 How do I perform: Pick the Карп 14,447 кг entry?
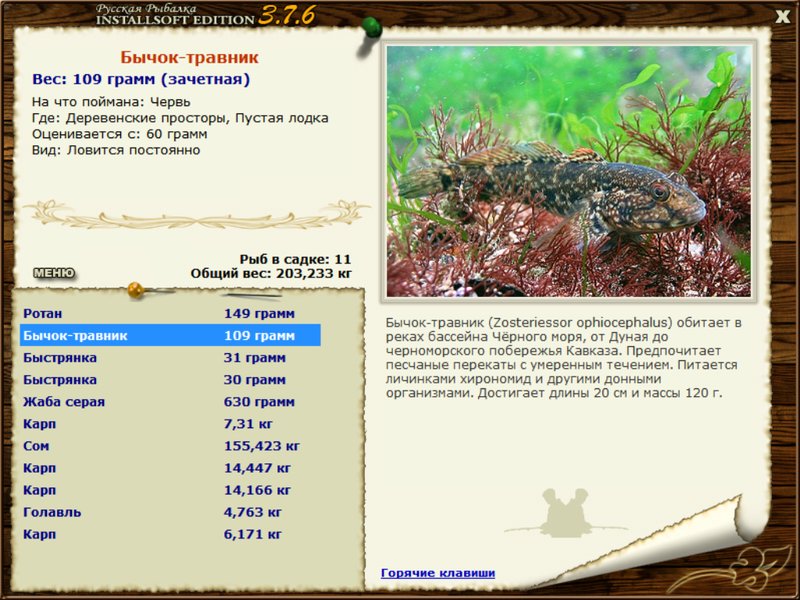click(x=170, y=468)
